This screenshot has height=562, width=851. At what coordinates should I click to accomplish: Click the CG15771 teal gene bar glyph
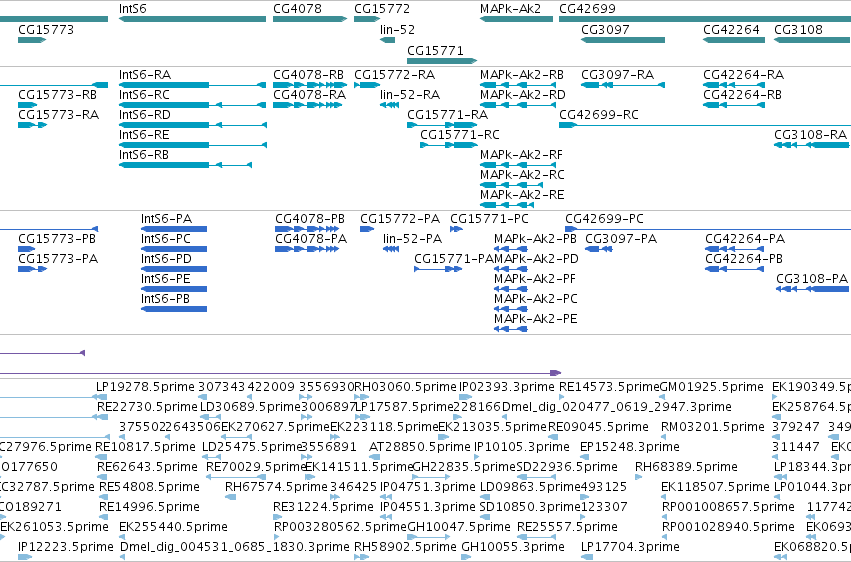point(442,61)
